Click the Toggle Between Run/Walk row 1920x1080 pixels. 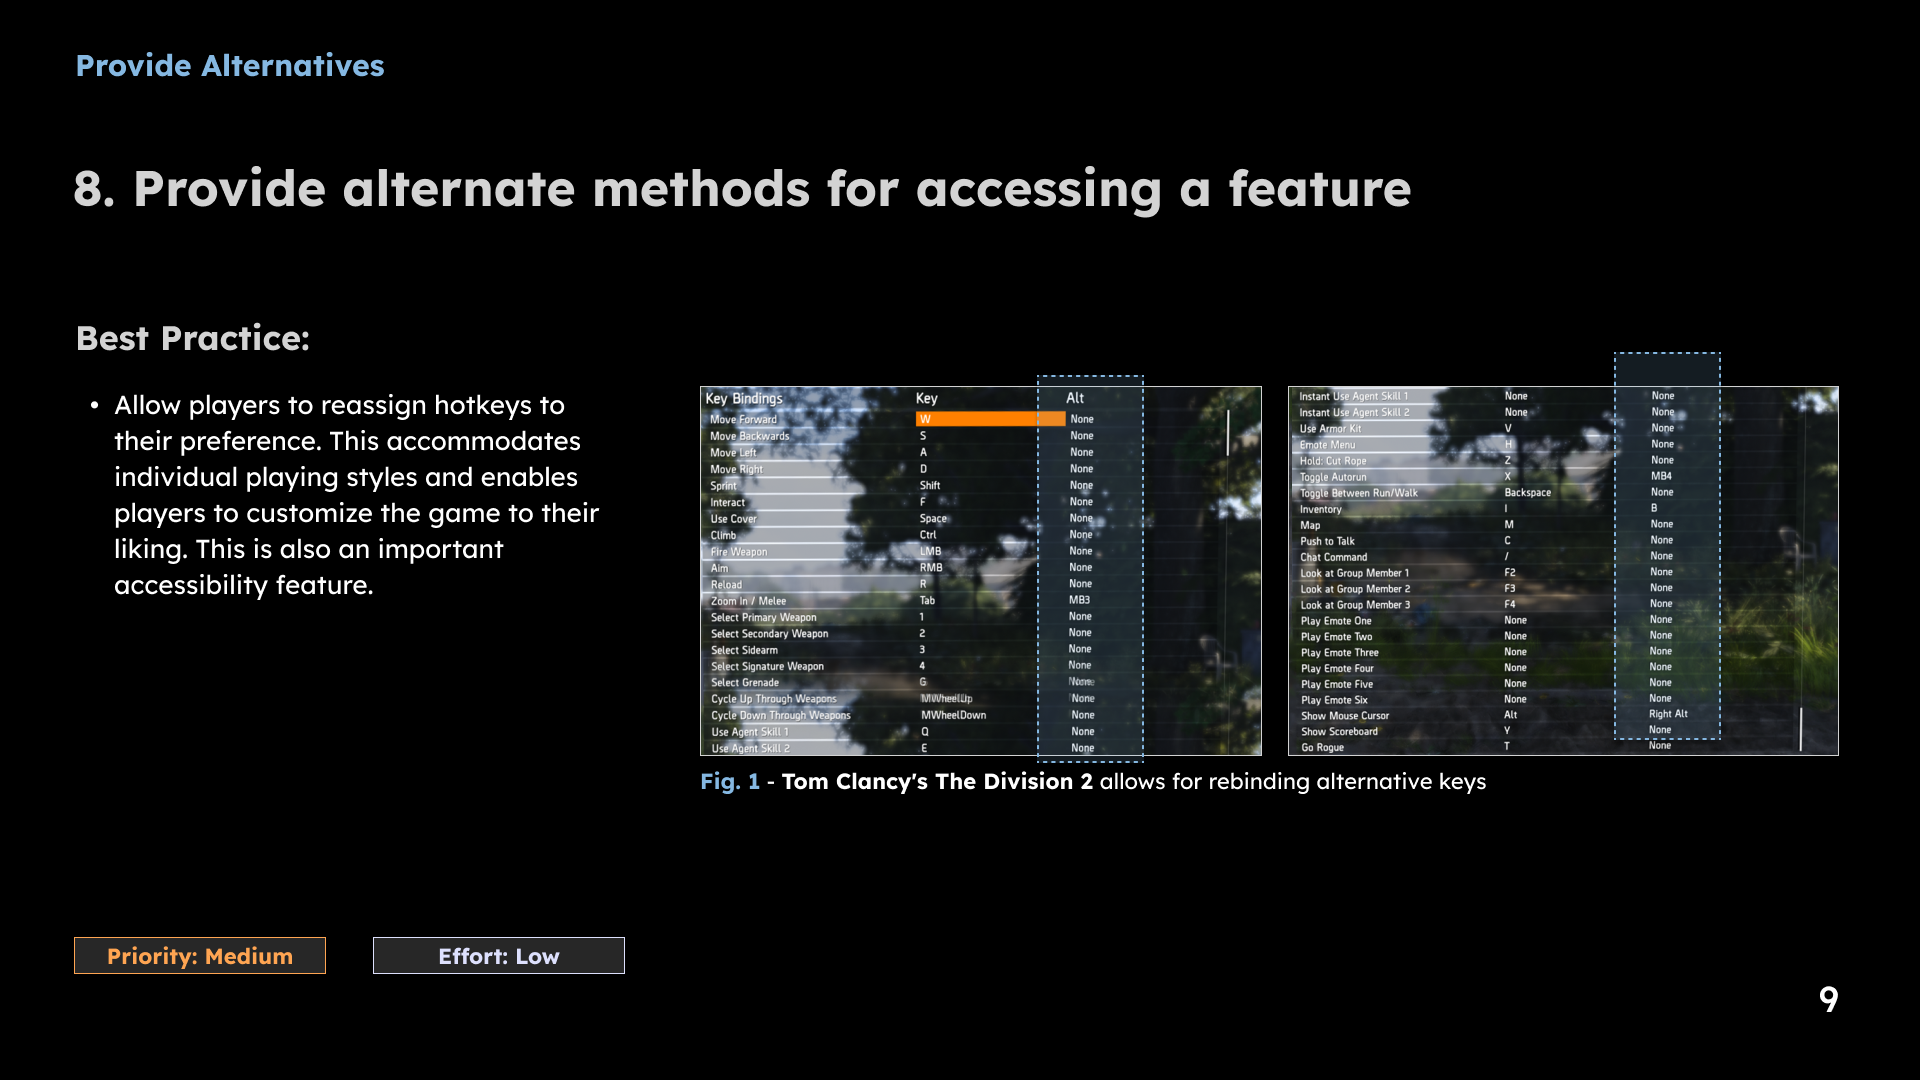[x=1358, y=493]
